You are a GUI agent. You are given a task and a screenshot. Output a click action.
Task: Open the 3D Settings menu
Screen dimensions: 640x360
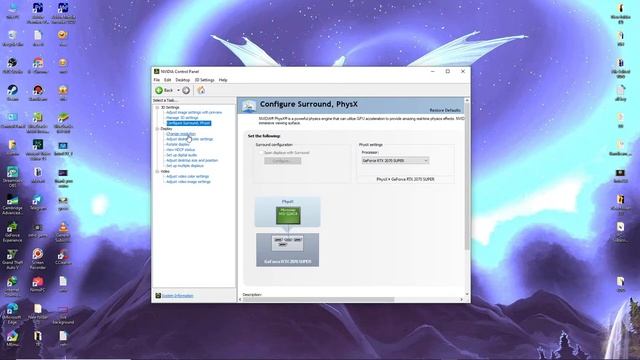coord(204,80)
